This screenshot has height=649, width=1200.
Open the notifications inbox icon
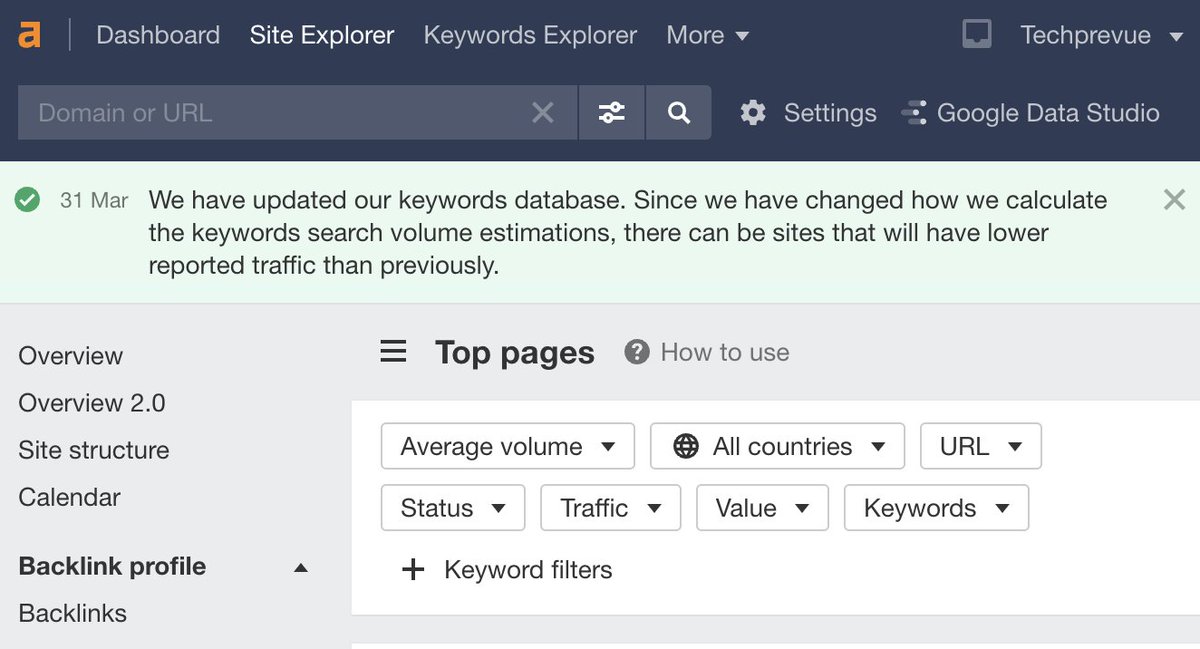(x=976, y=35)
